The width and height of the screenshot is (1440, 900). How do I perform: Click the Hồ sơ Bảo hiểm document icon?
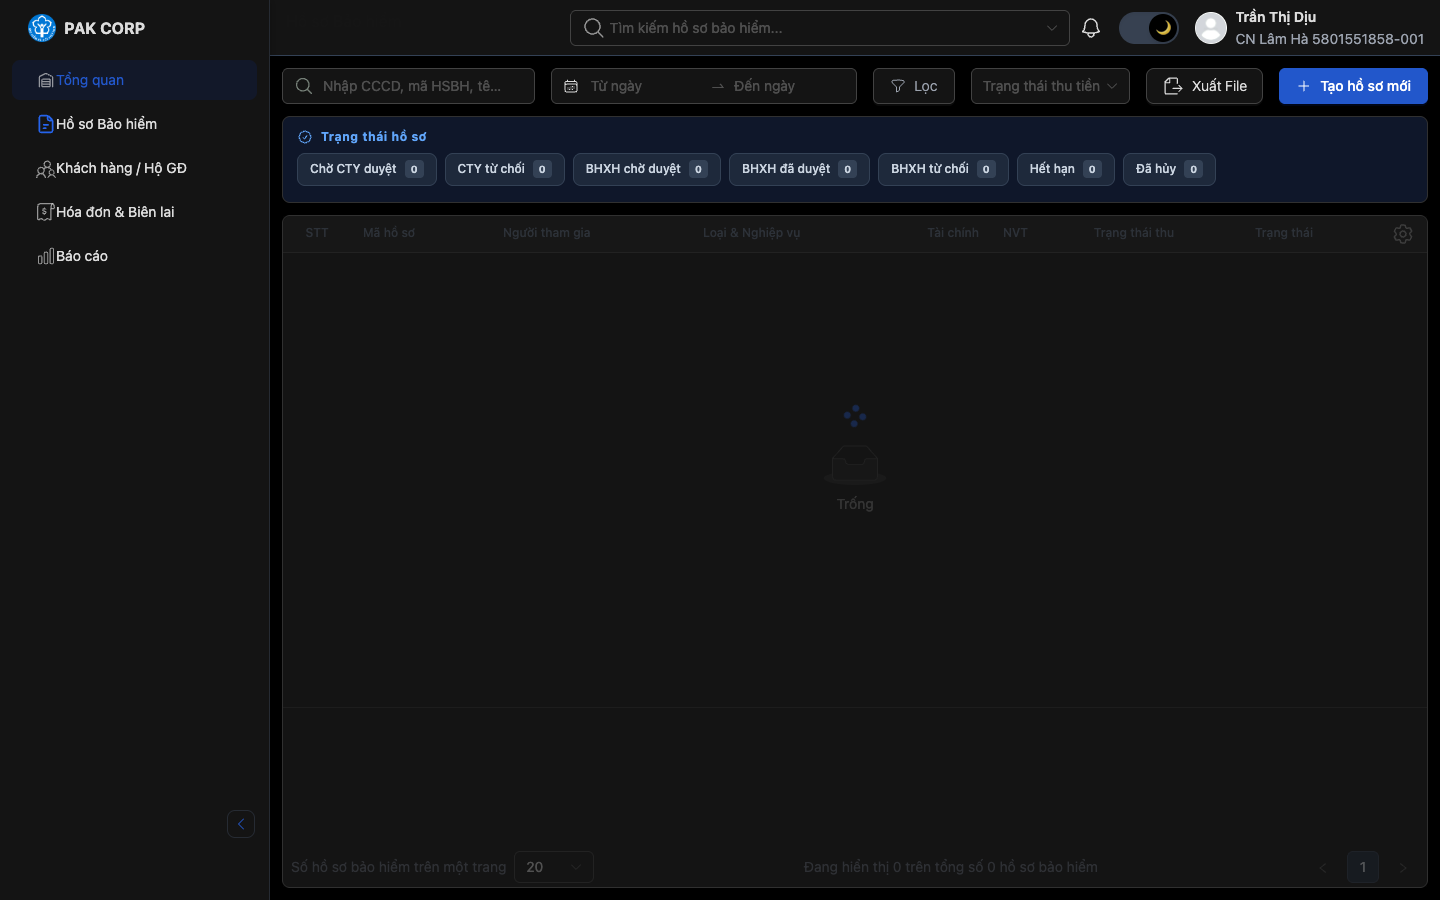pyautogui.click(x=46, y=124)
